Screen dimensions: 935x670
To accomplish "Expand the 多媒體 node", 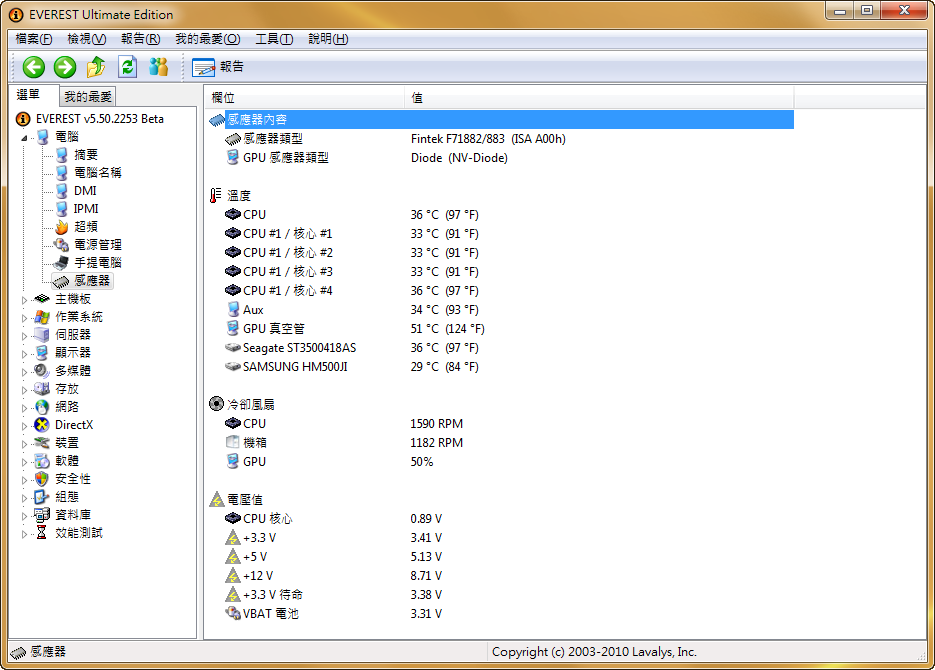I will tap(24, 372).
